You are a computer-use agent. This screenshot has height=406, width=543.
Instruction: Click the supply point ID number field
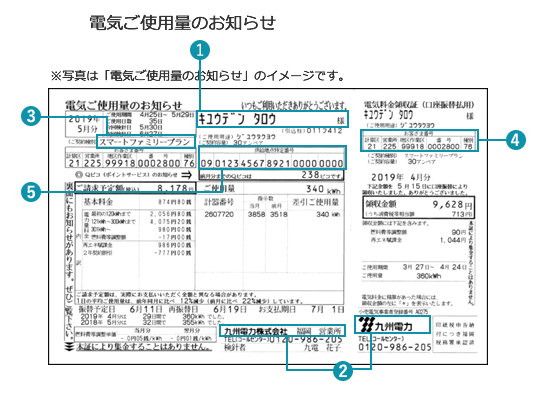[x=272, y=158]
